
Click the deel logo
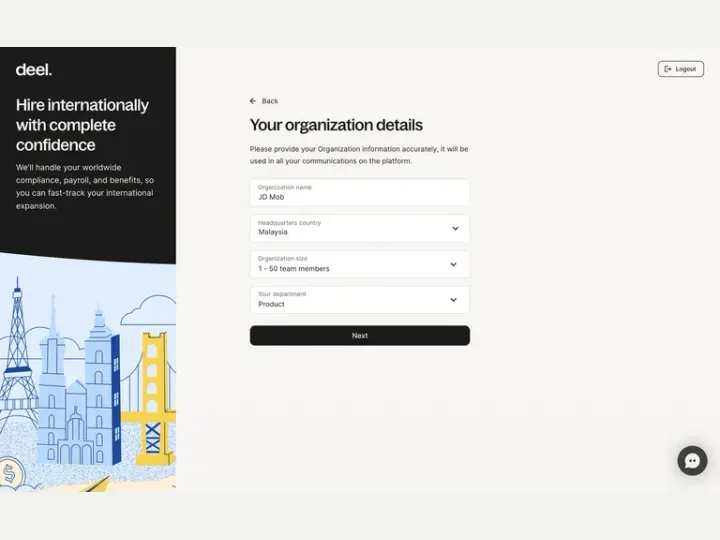[x=34, y=70]
